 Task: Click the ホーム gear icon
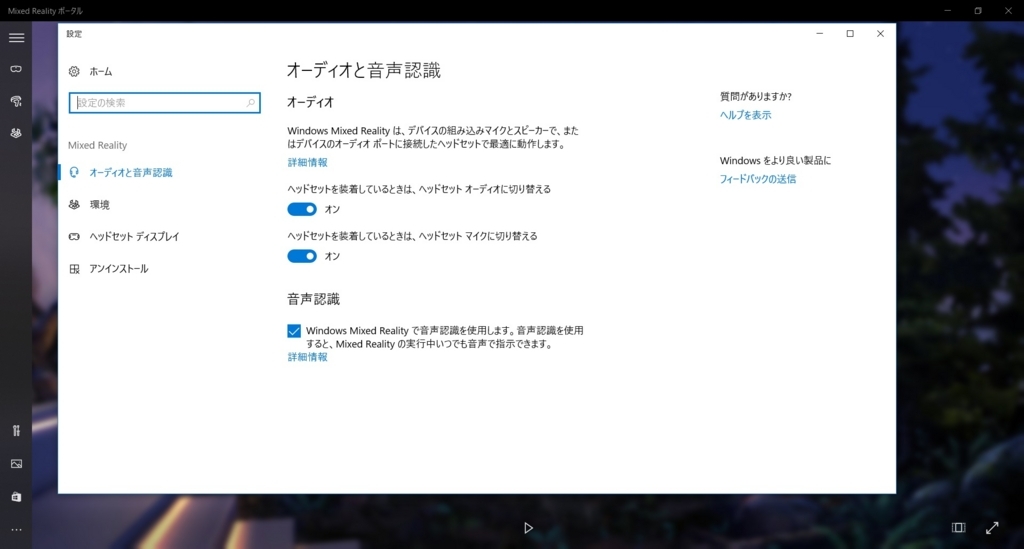[x=74, y=71]
